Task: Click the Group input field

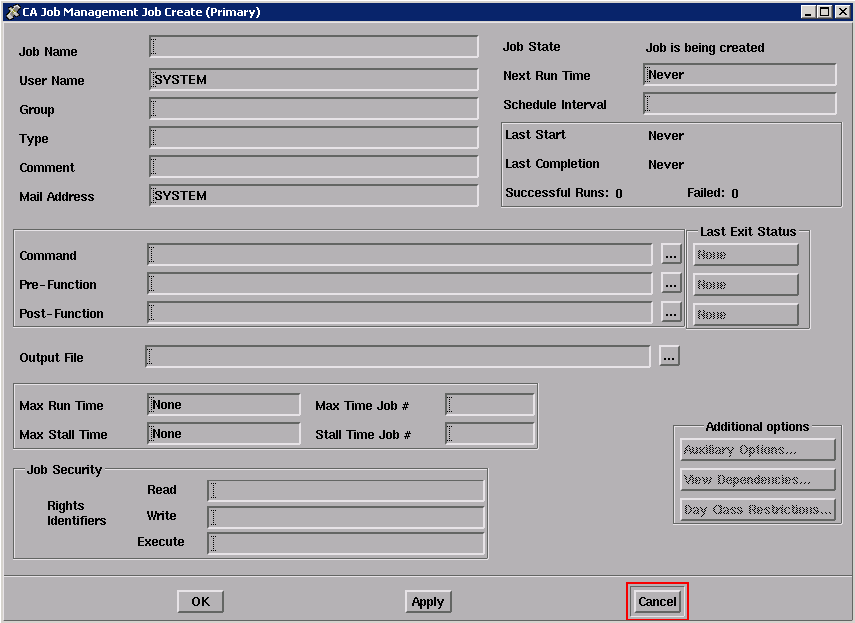Action: [x=313, y=109]
